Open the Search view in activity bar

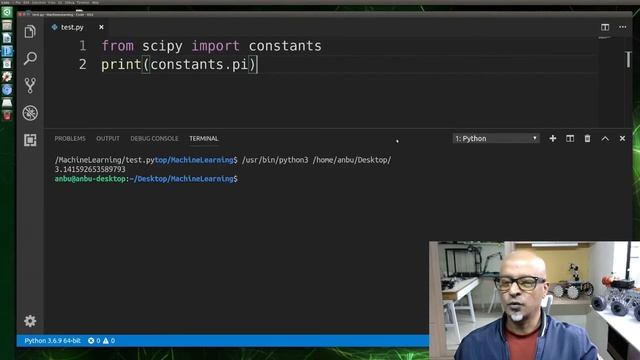(30, 58)
